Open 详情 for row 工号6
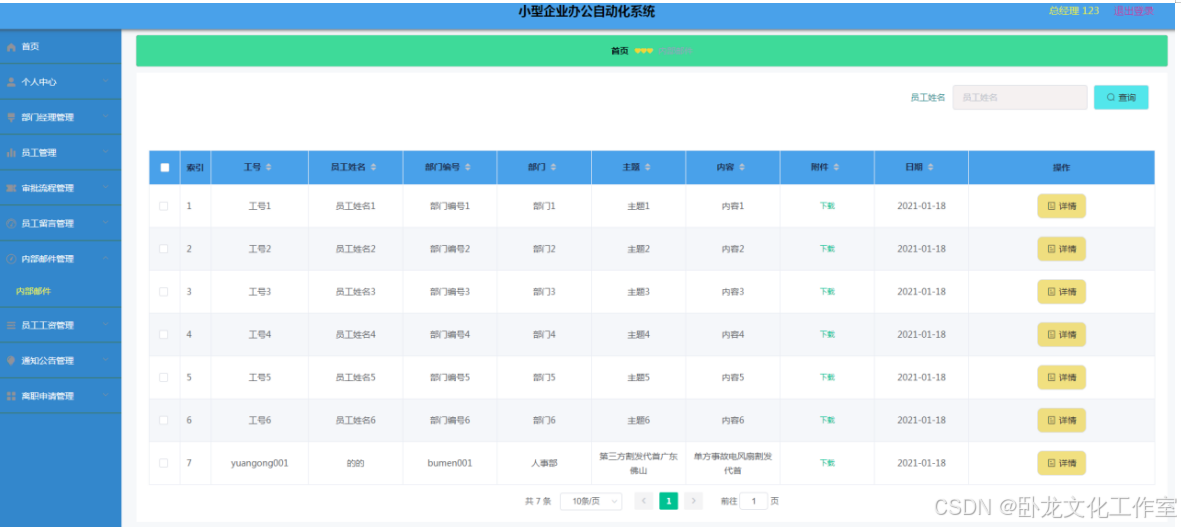1181x527 pixels. click(x=1061, y=420)
